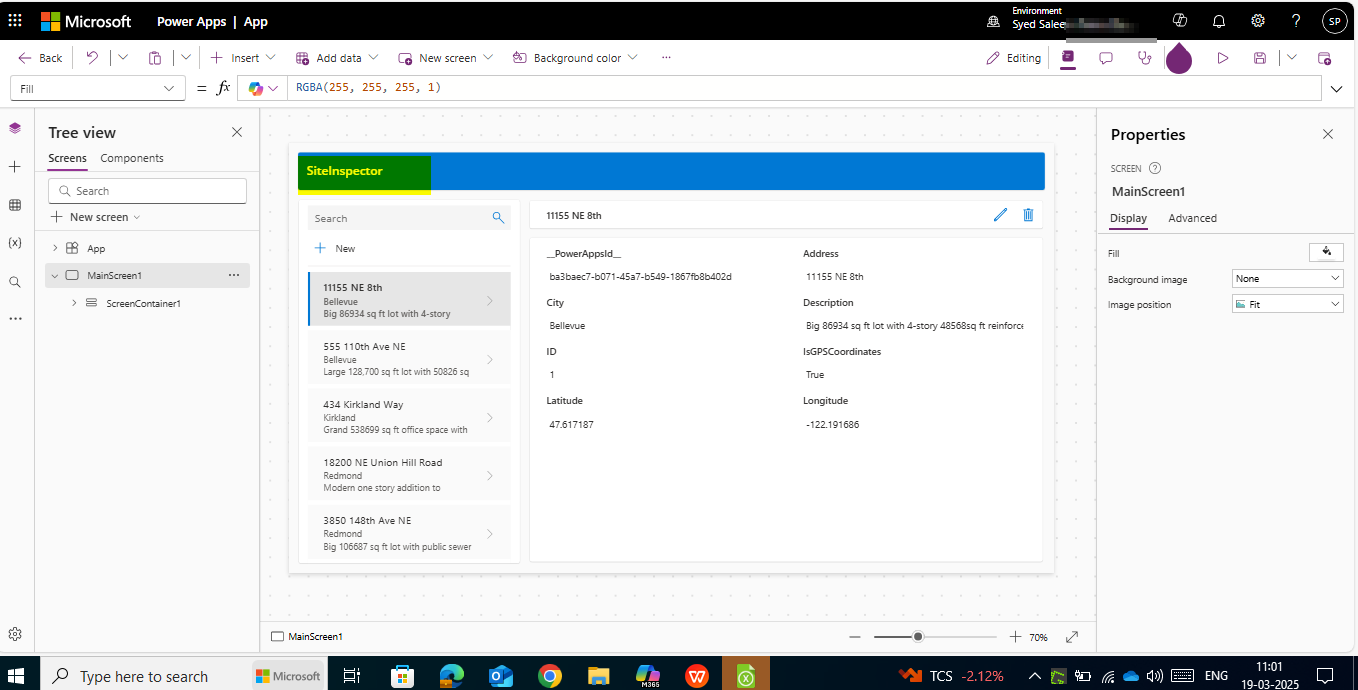Open the undo options dropdown arrow
This screenshot has height=690, width=1358.
coord(123,58)
